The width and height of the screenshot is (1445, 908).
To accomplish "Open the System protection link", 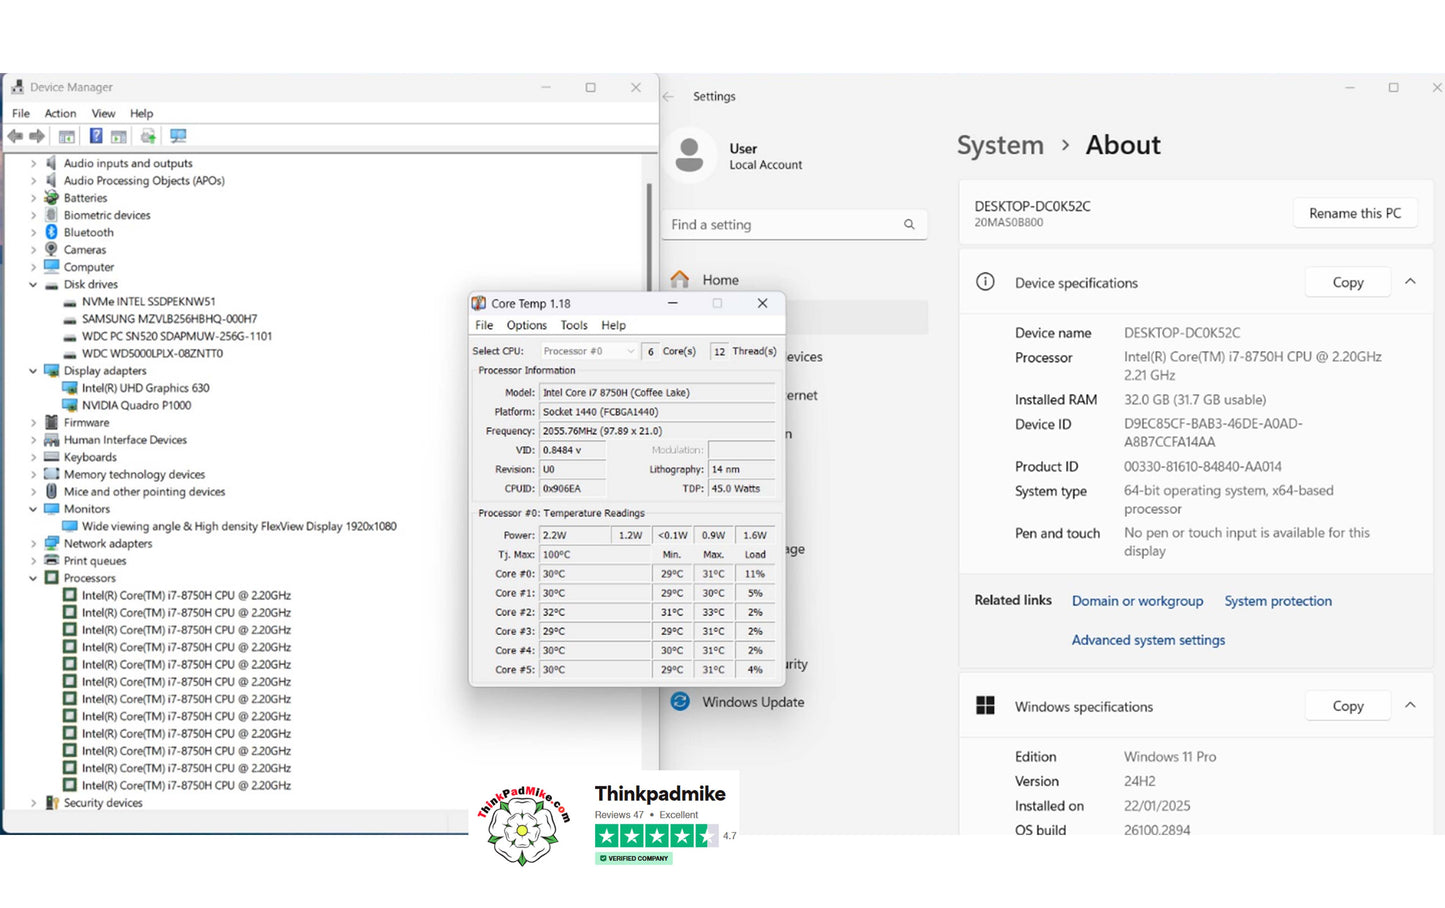I will point(1278,601).
